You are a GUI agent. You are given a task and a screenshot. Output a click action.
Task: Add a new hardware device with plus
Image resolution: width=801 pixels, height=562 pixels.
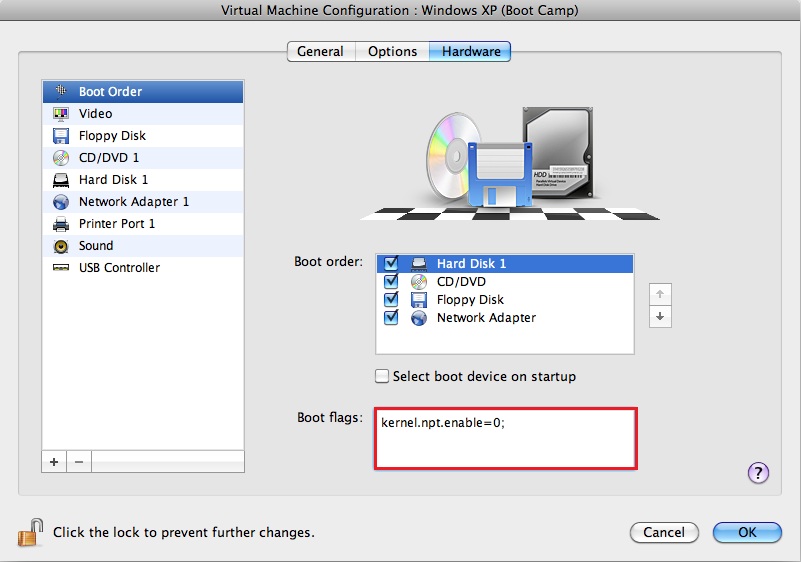(54, 462)
